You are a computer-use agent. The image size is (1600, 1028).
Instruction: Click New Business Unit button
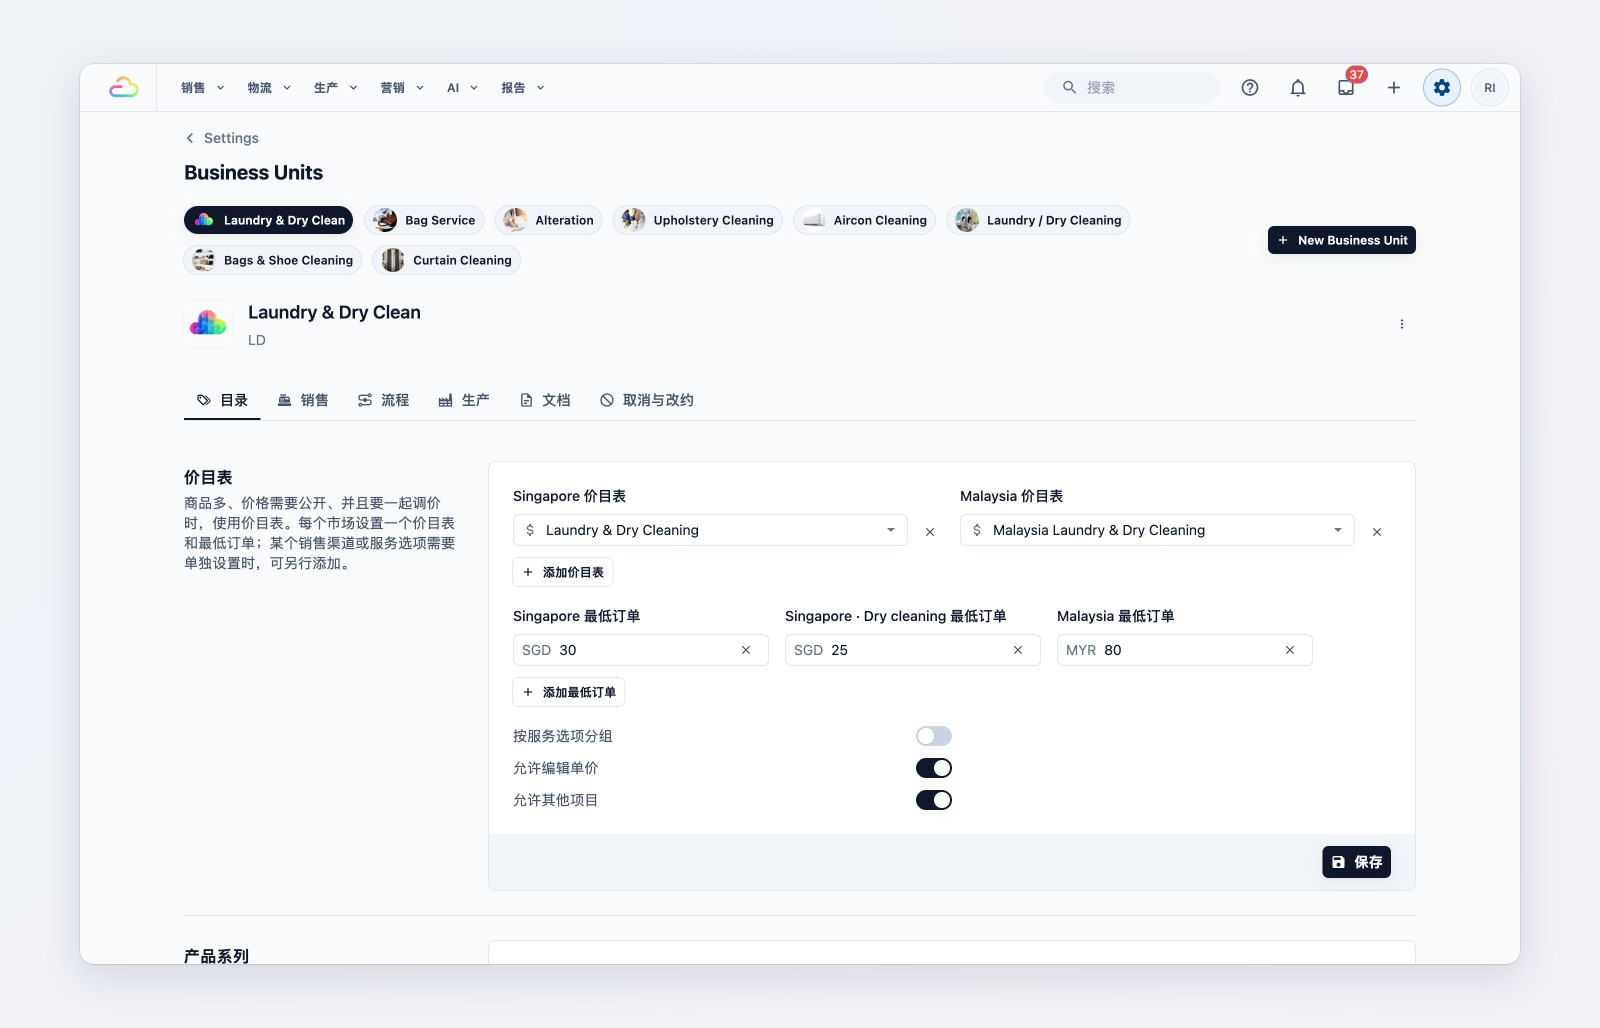(x=1342, y=240)
